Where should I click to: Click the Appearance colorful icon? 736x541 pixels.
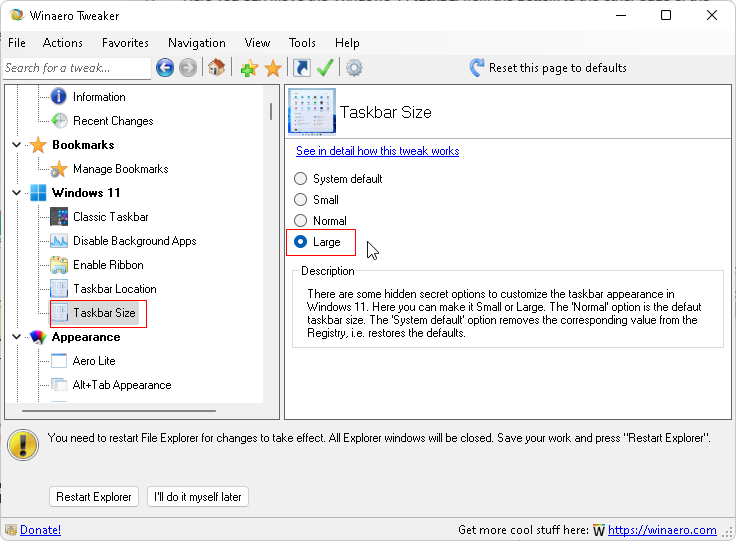(x=38, y=337)
